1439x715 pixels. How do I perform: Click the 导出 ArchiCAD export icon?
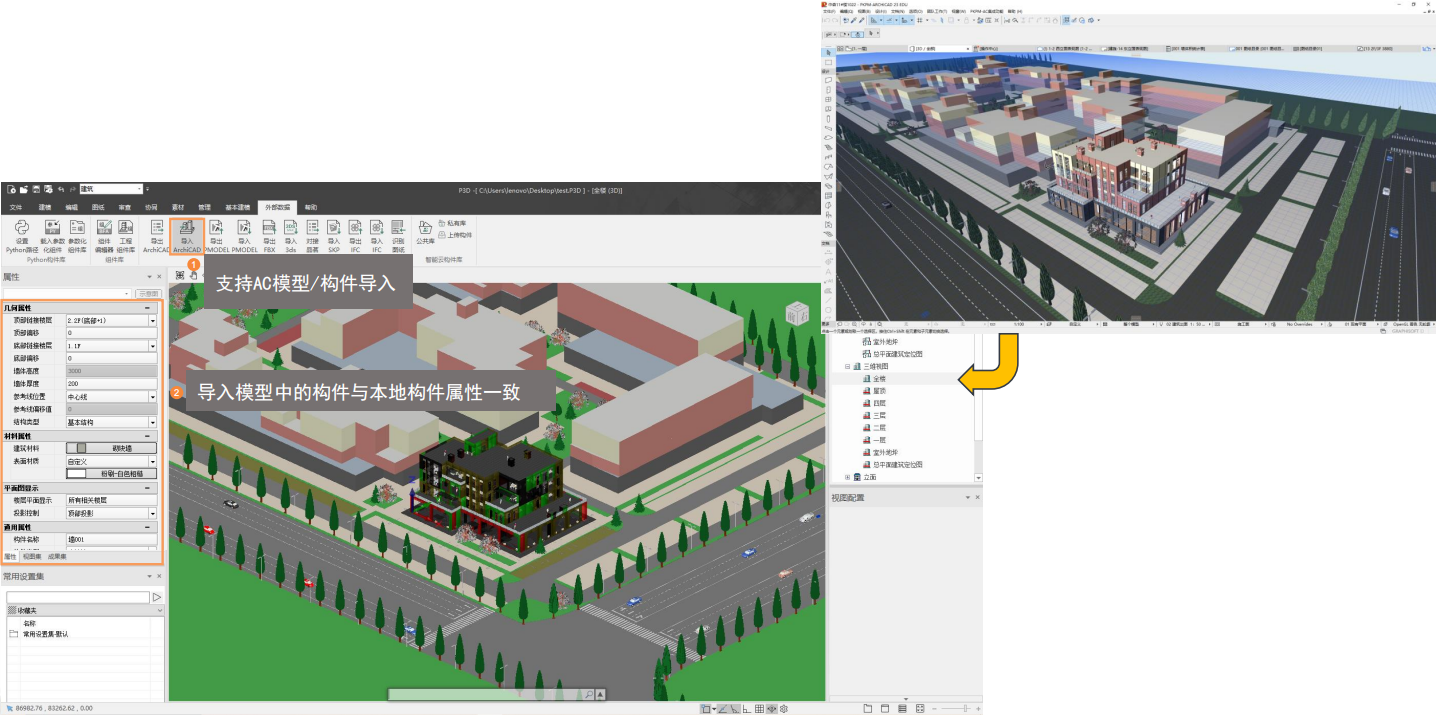tap(157, 234)
